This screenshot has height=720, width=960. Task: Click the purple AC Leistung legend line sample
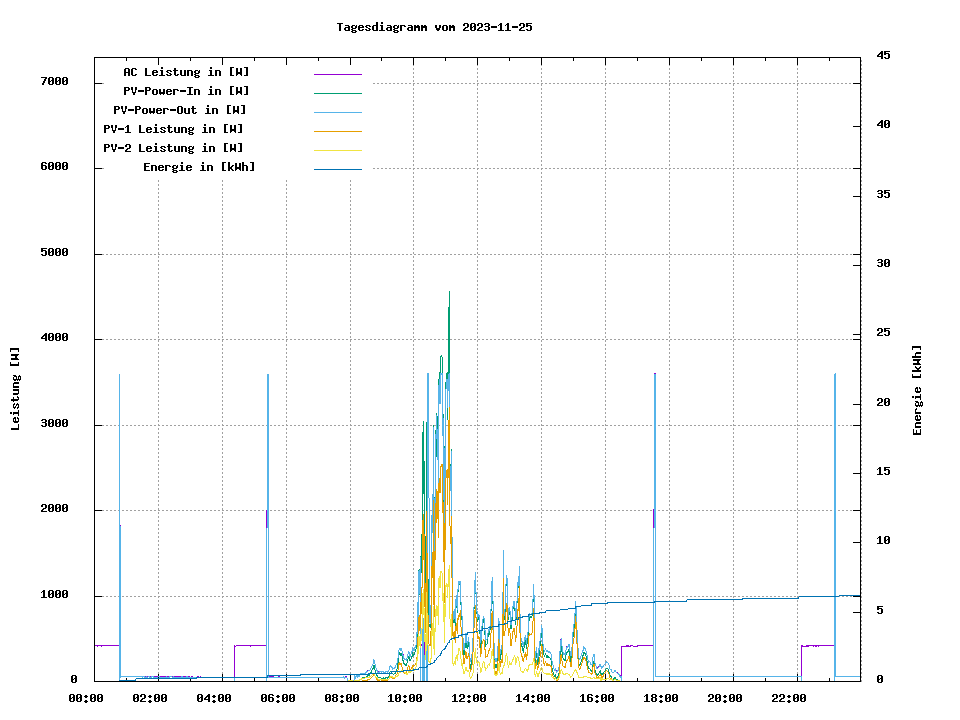pyautogui.click(x=337, y=74)
